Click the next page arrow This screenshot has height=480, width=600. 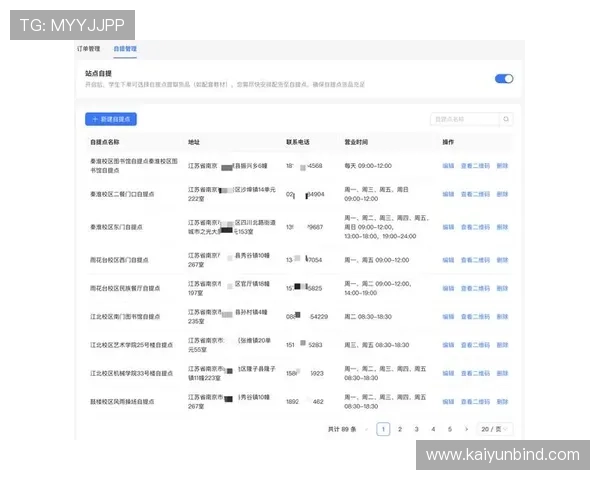pos(466,429)
